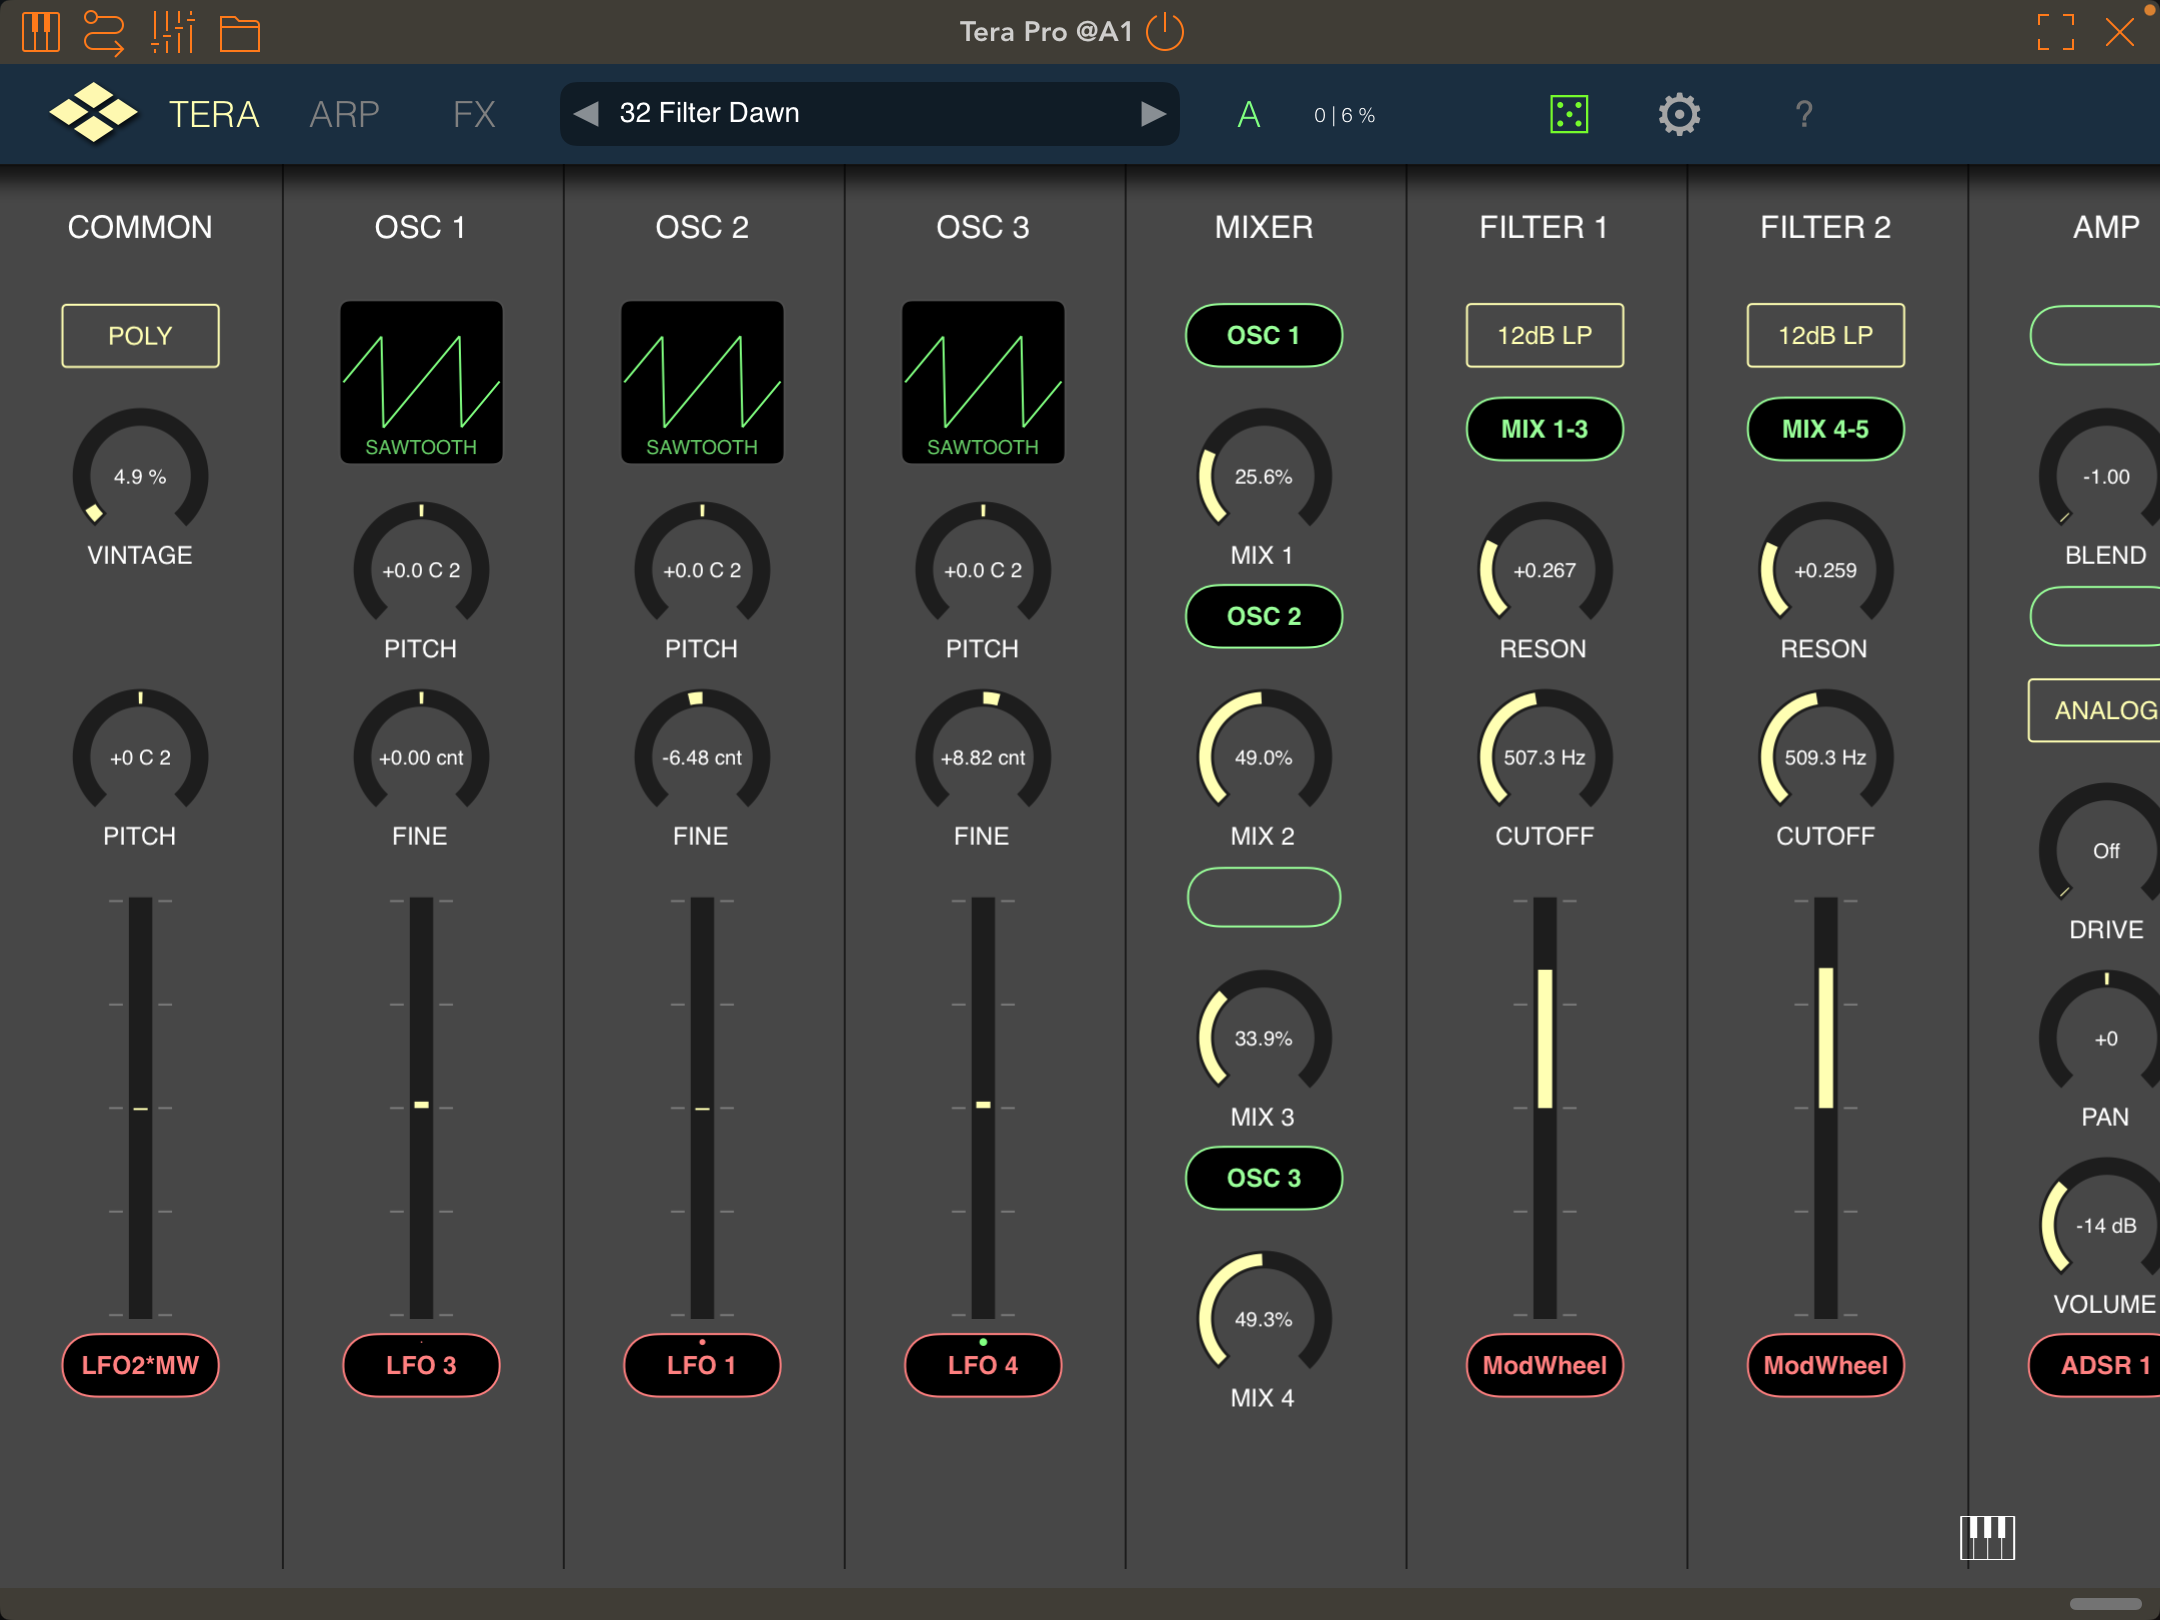
Task: Open Filter 1 12dB LP type selector
Action: point(1545,336)
